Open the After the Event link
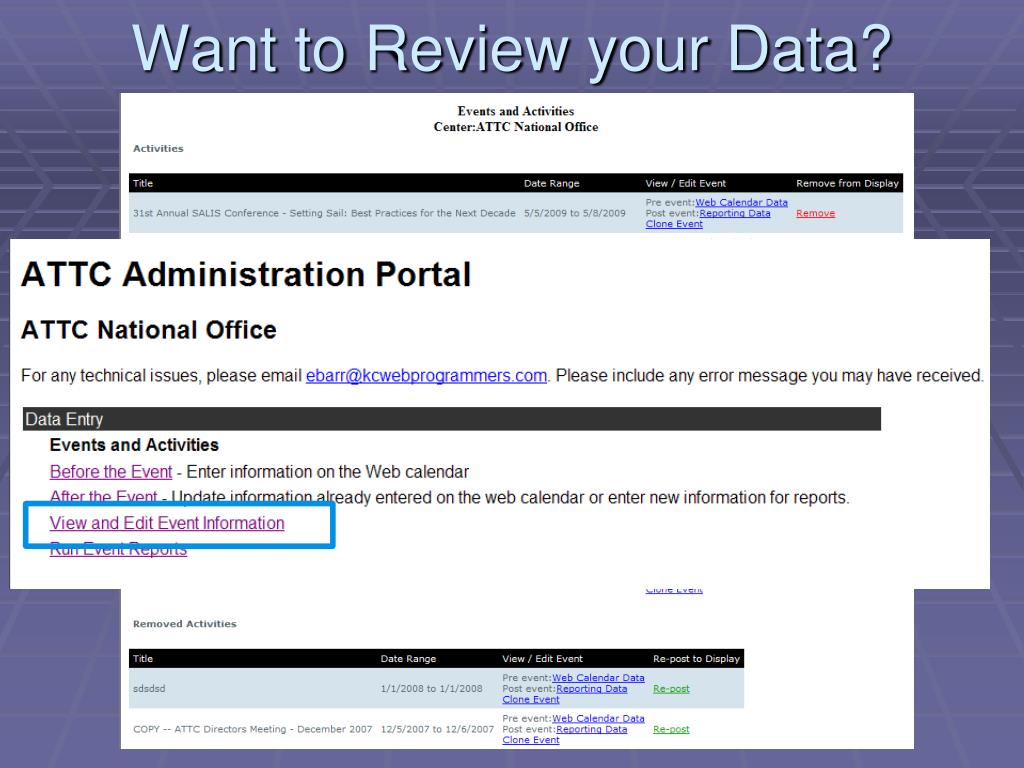Viewport: 1024px width, 768px height. (103, 496)
